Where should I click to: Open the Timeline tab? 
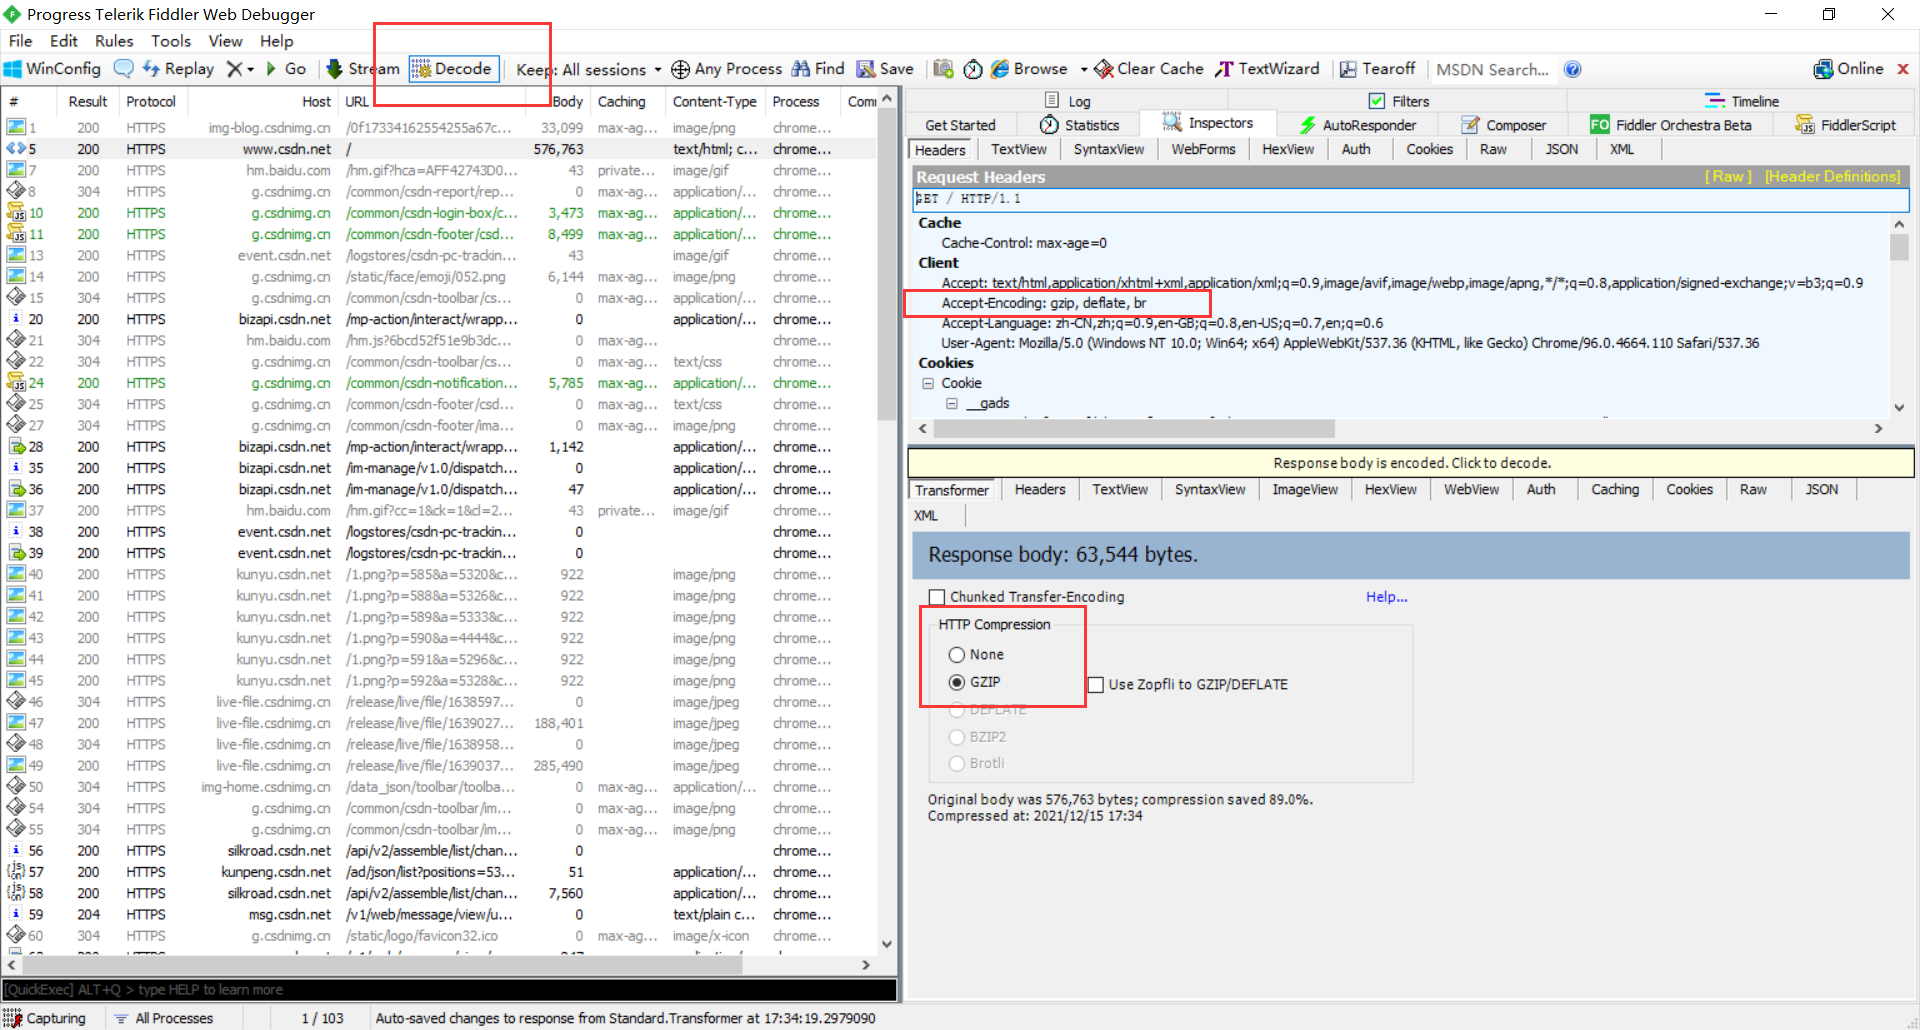1741,101
